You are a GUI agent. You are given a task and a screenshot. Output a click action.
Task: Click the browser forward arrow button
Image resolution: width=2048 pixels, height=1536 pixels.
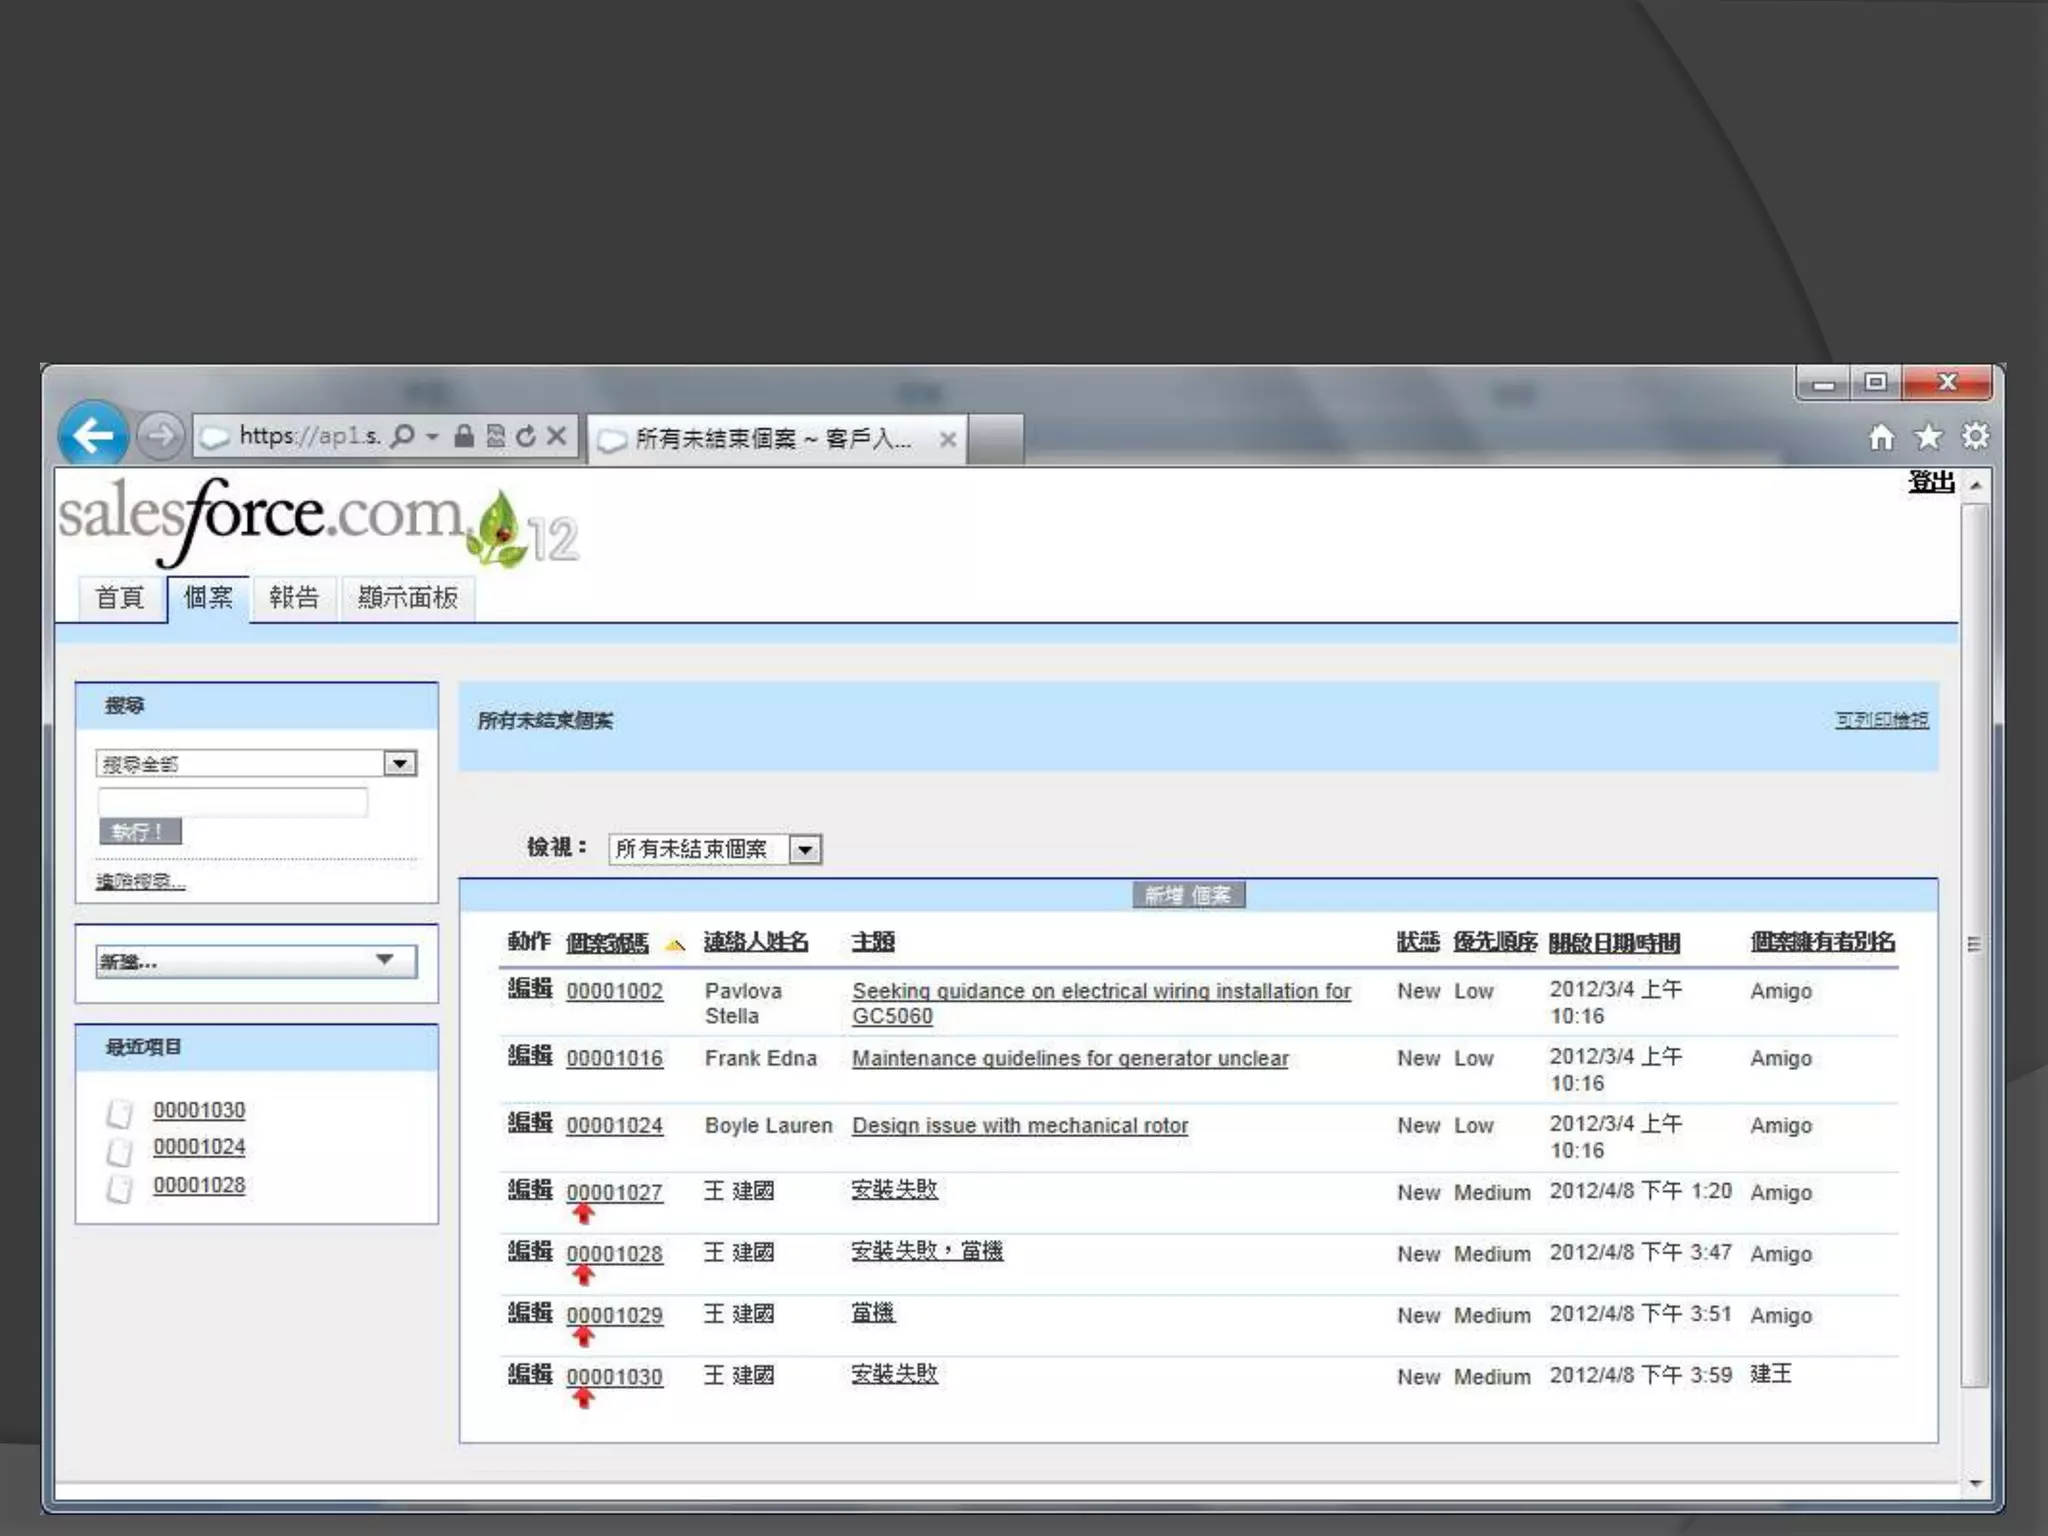click(160, 436)
